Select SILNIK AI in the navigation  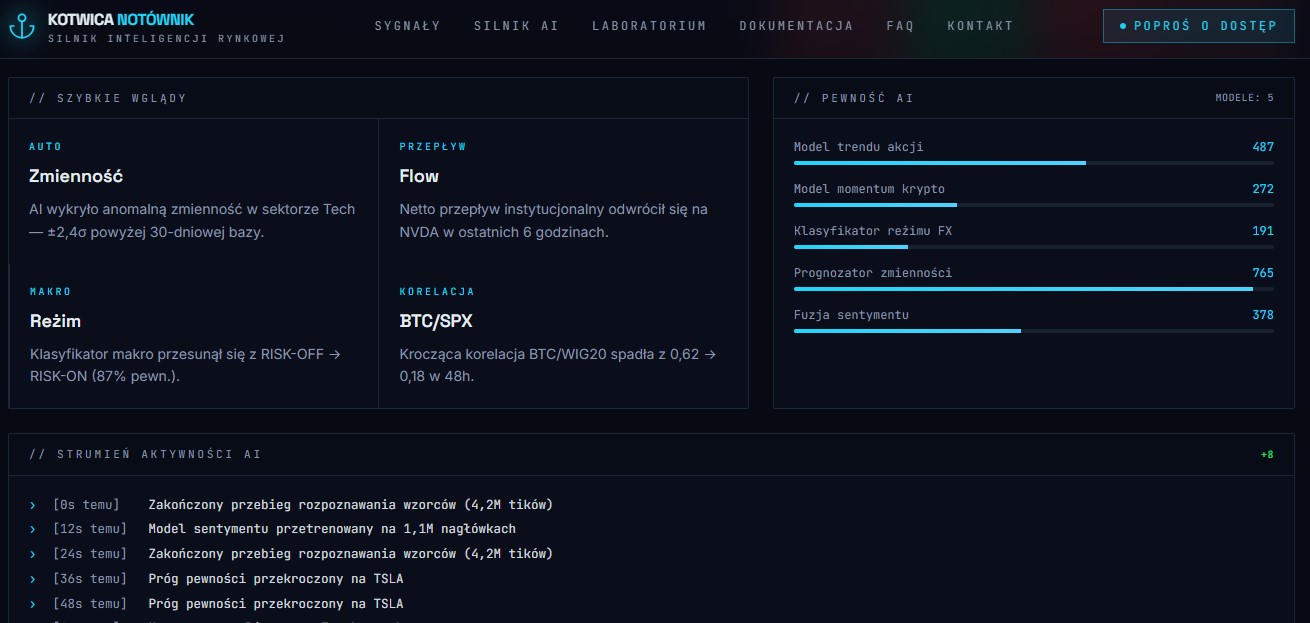point(516,25)
